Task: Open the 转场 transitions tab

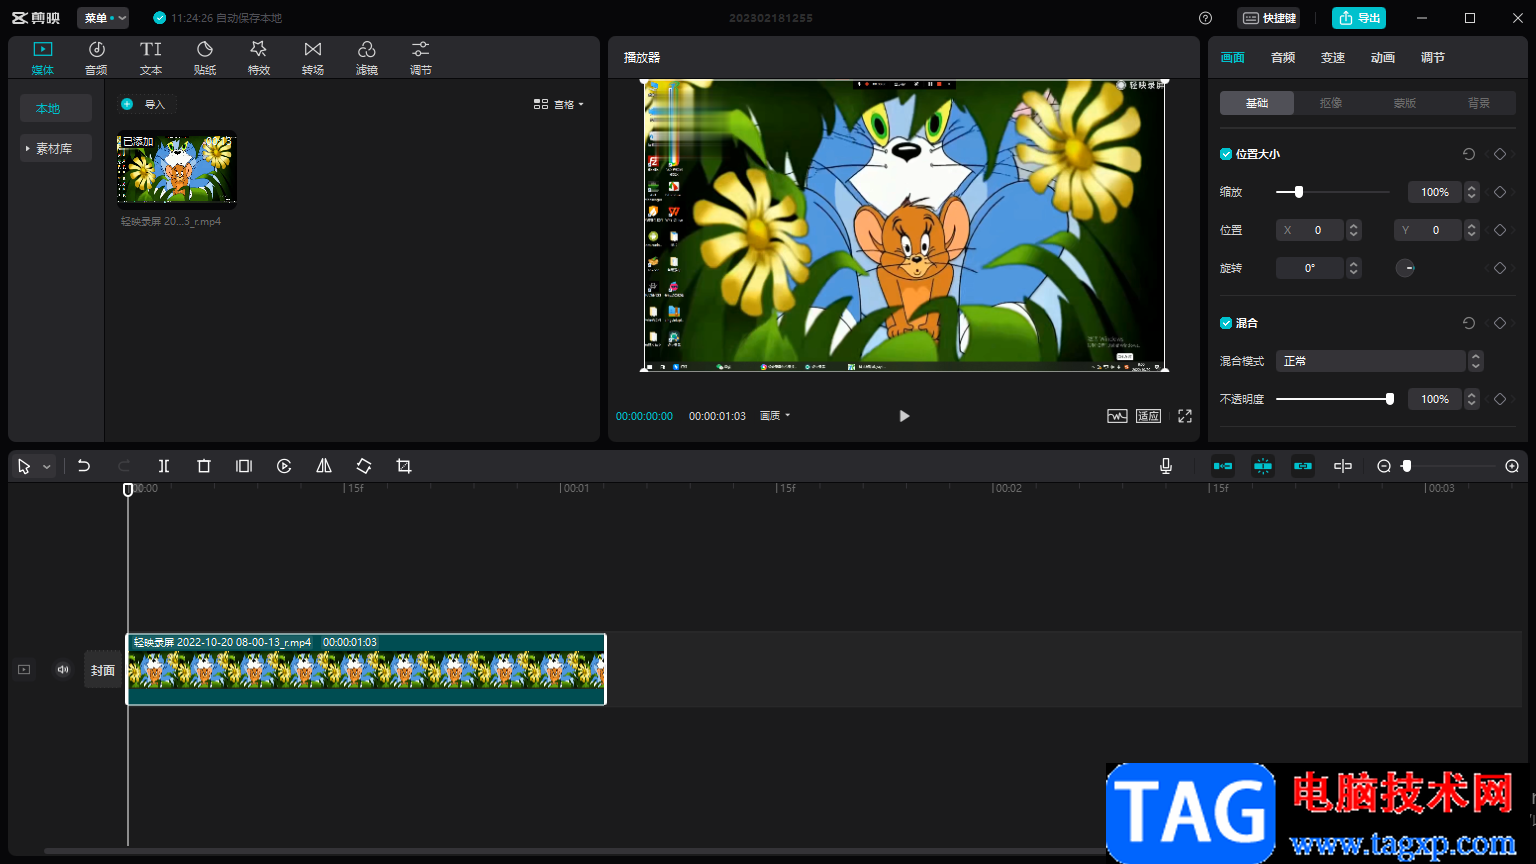Action: [x=313, y=58]
